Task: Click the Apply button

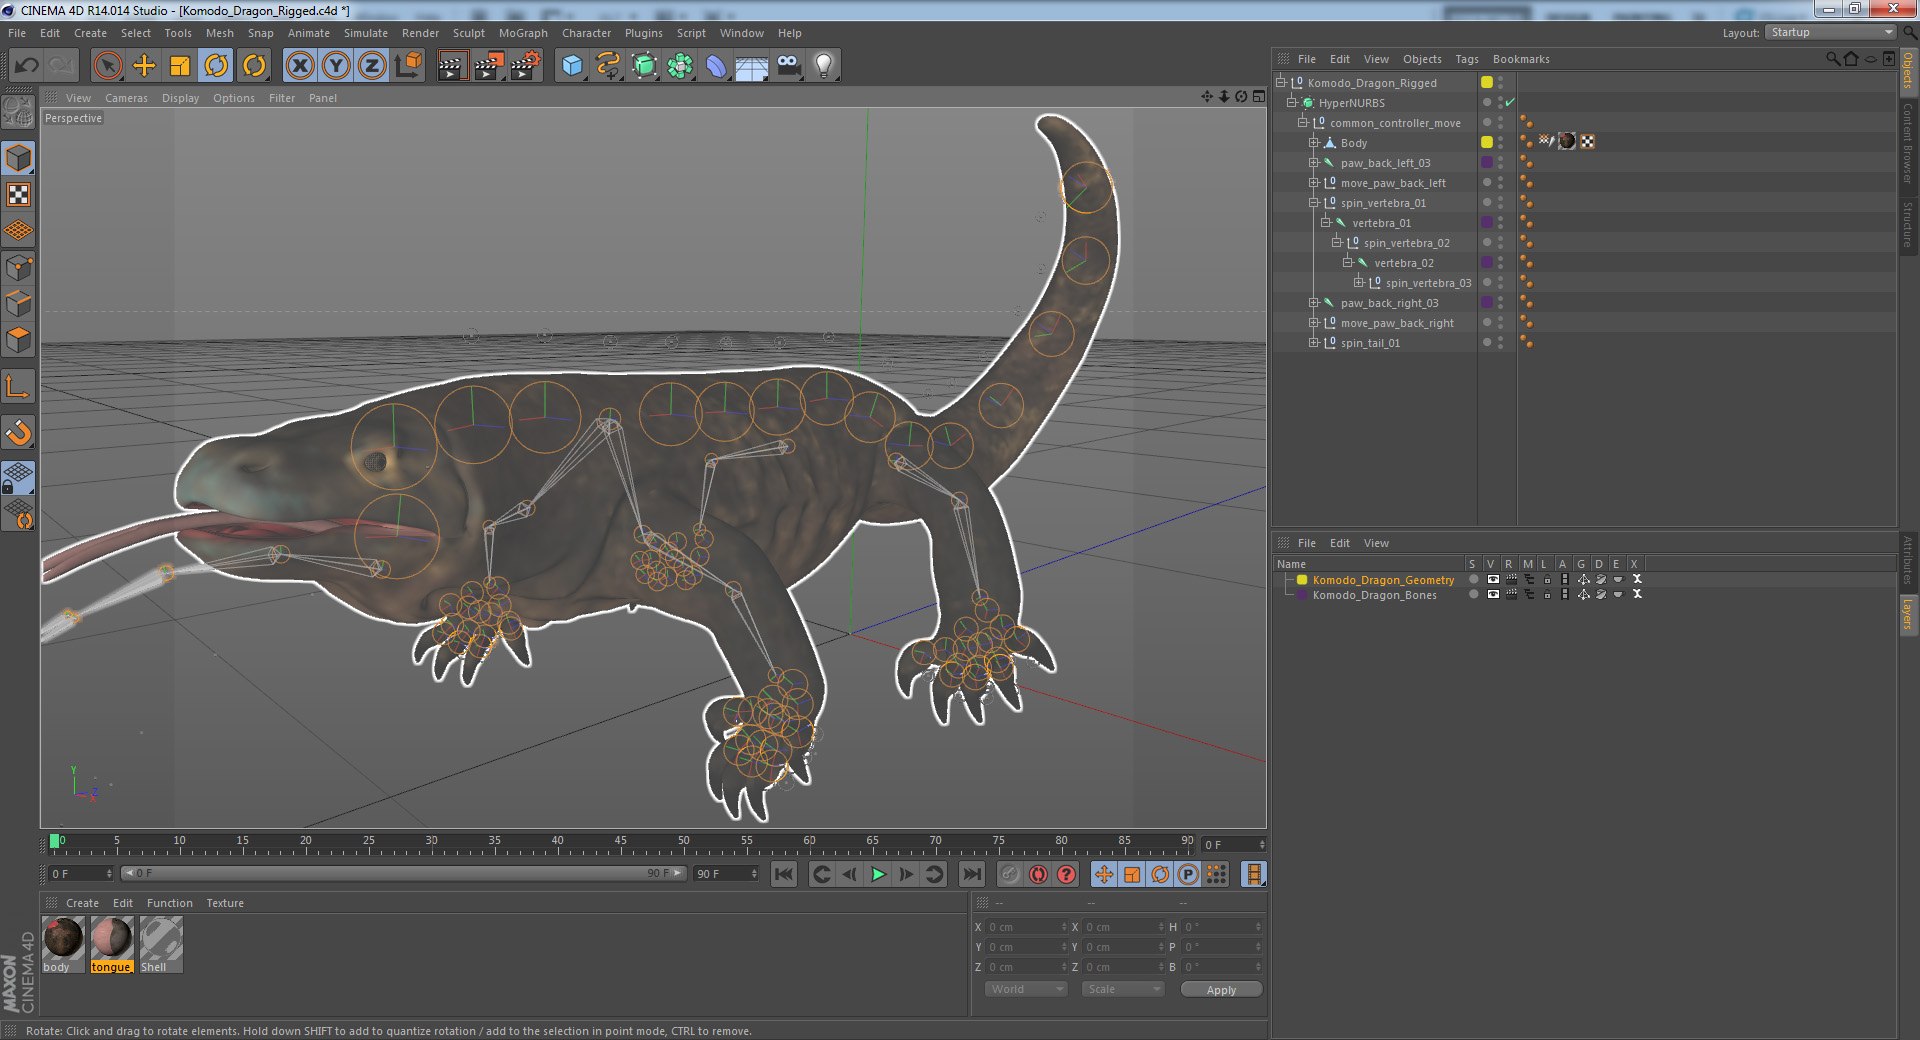Action: [x=1221, y=989]
